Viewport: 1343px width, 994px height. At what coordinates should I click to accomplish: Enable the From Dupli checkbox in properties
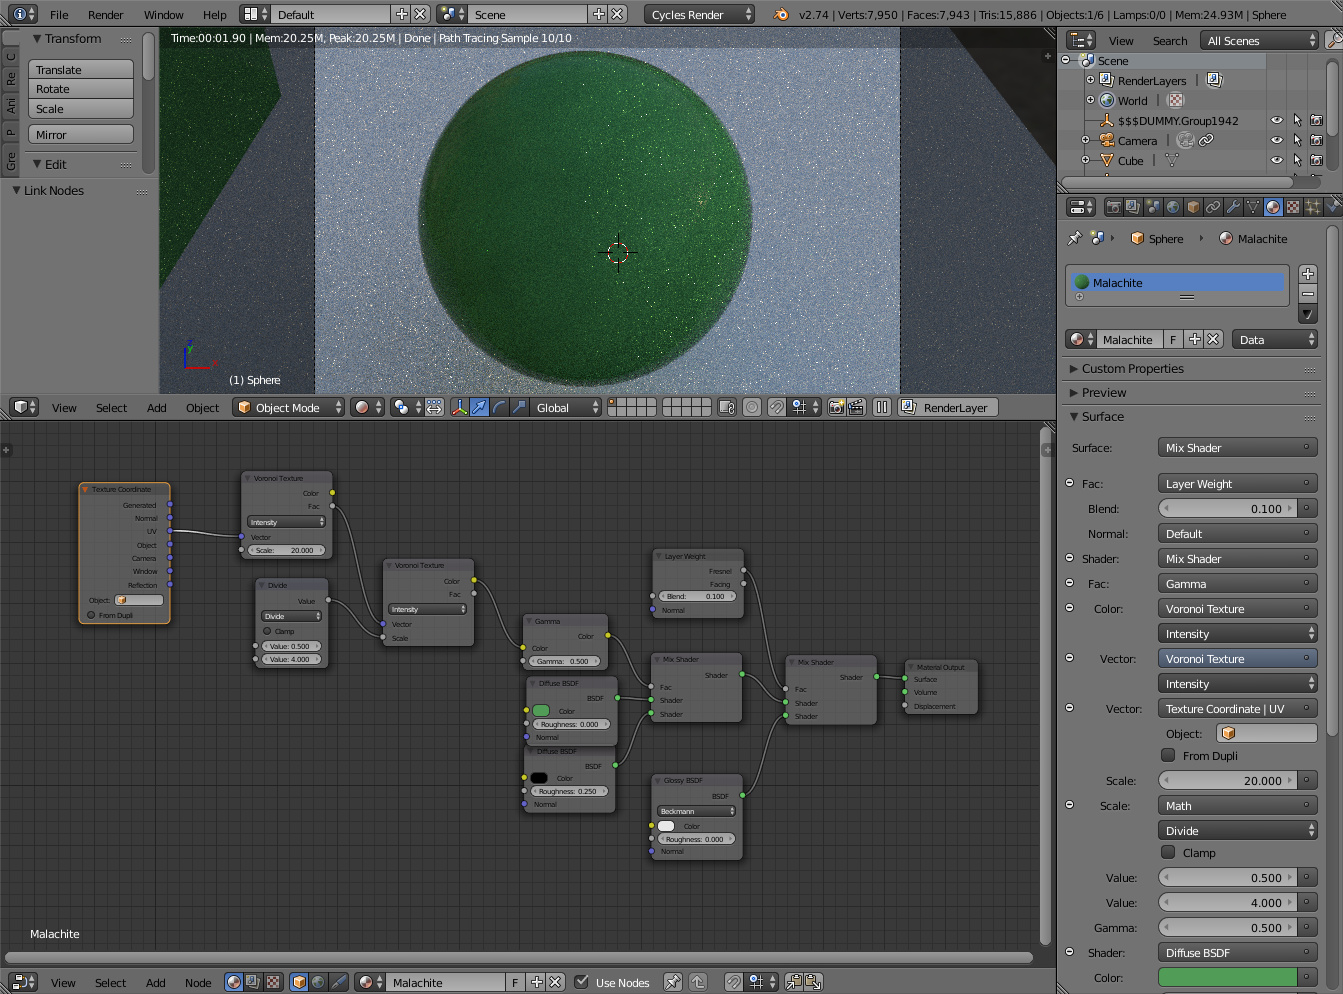pyautogui.click(x=1168, y=755)
